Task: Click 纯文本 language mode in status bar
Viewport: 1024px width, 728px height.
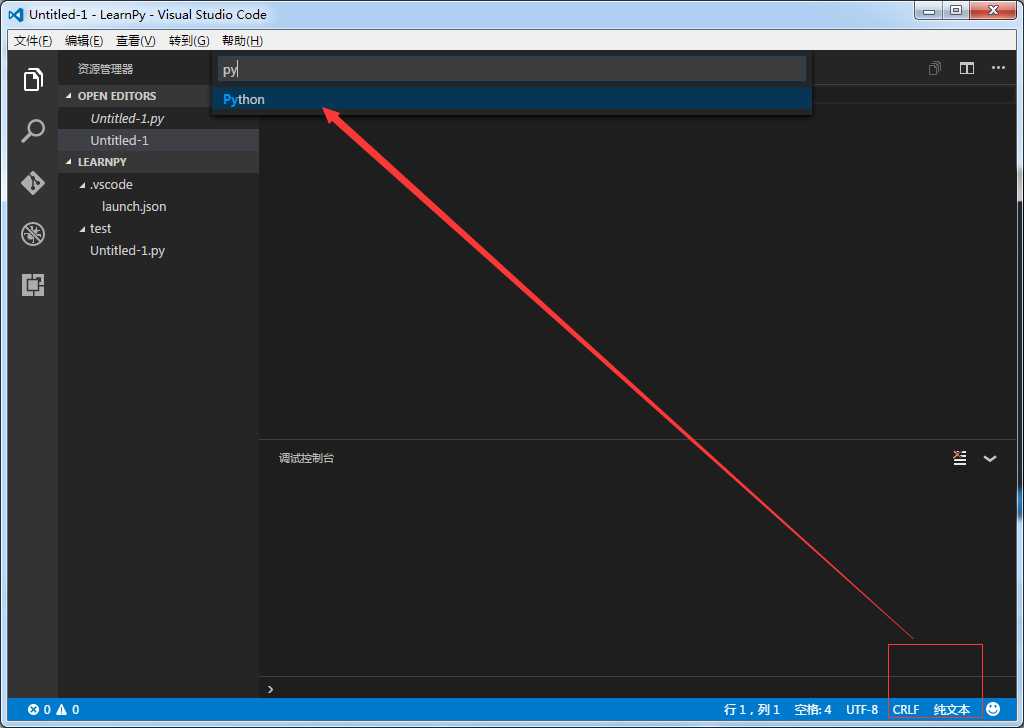Action: point(952,710)
